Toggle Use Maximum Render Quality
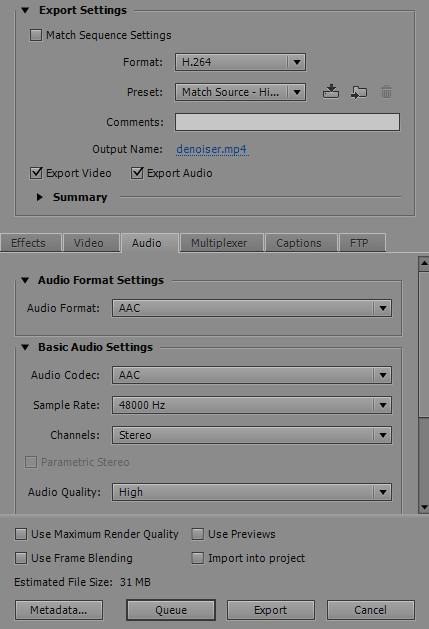 pyautogui.click(x=21, y=534)
